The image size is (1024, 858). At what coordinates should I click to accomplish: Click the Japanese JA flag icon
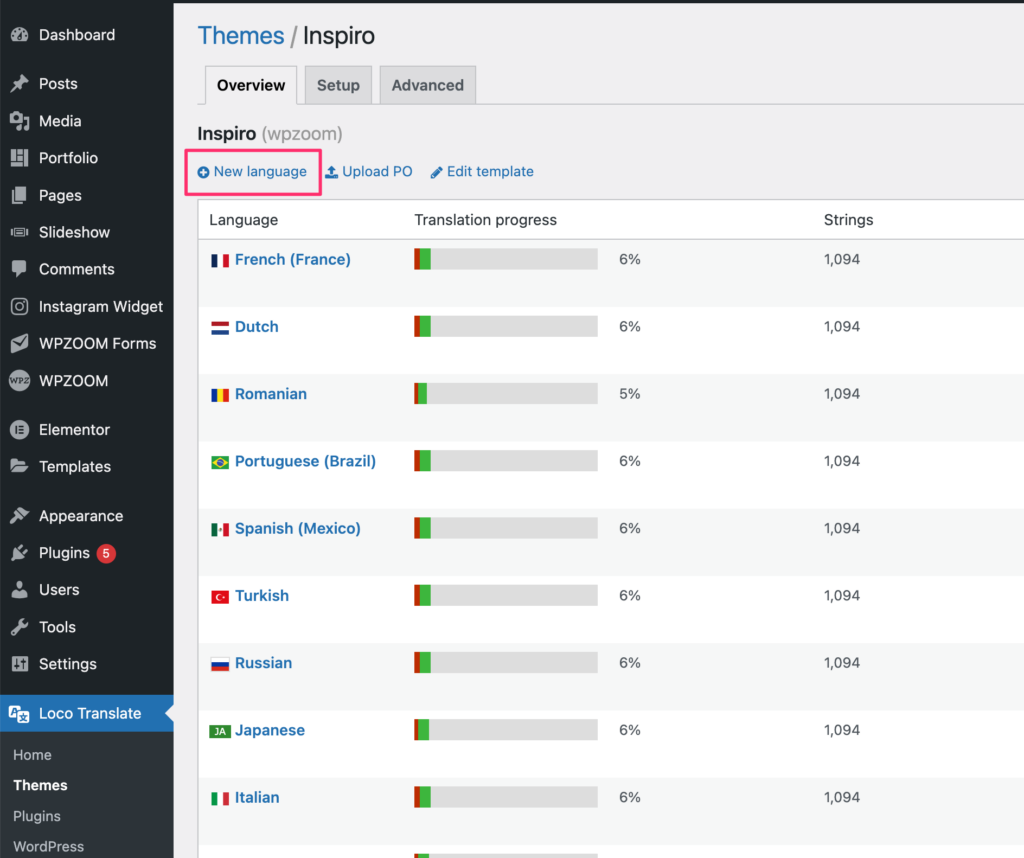pyautogui.click(x=220, y=731)
